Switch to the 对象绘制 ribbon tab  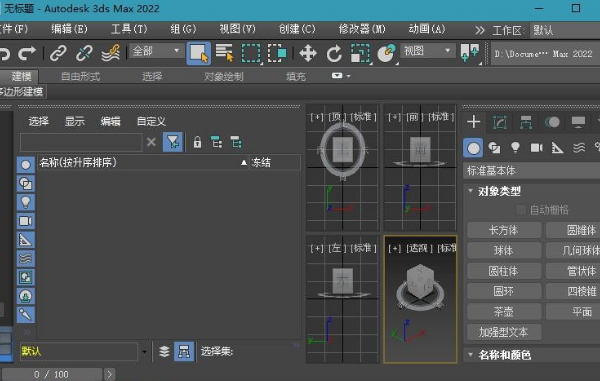224,77
